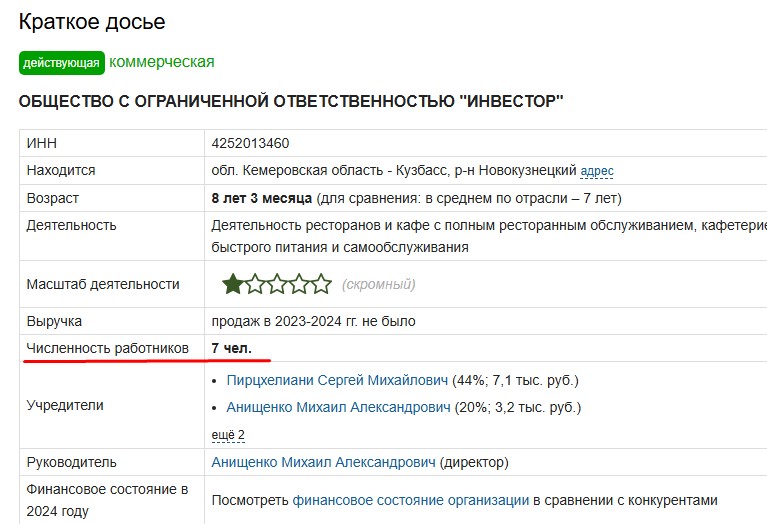Open founder Пирцхелиани Сергей Михайлович profile

[337, 380]
